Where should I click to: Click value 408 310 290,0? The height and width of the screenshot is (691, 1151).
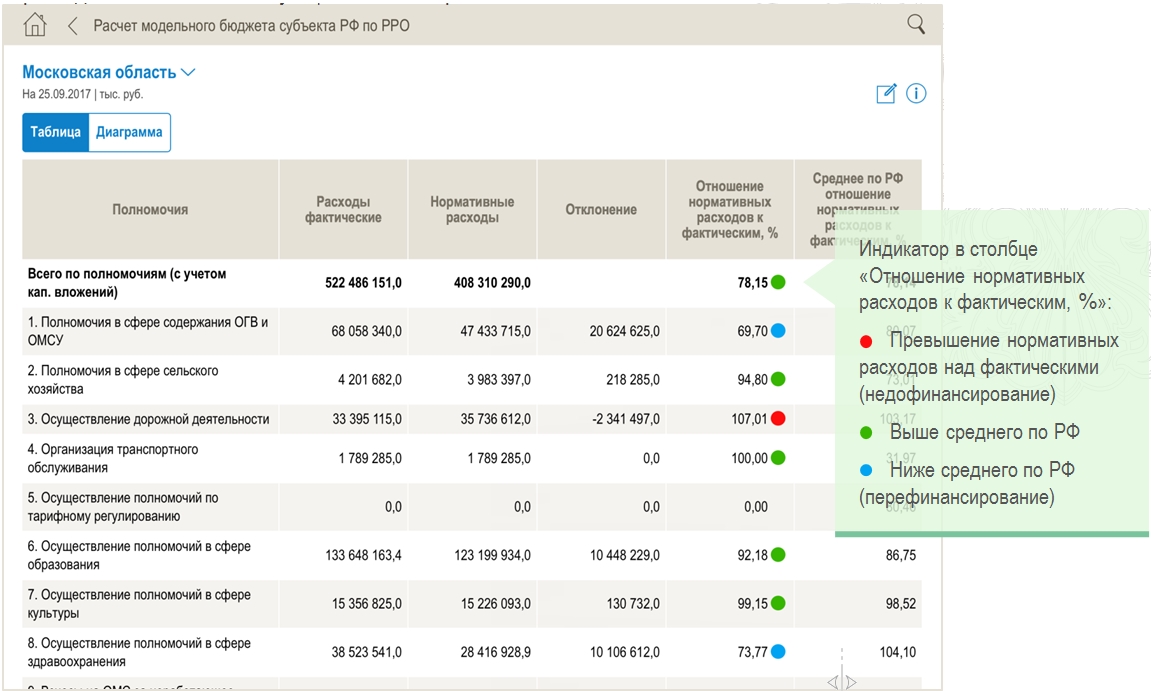pos(492,283)
